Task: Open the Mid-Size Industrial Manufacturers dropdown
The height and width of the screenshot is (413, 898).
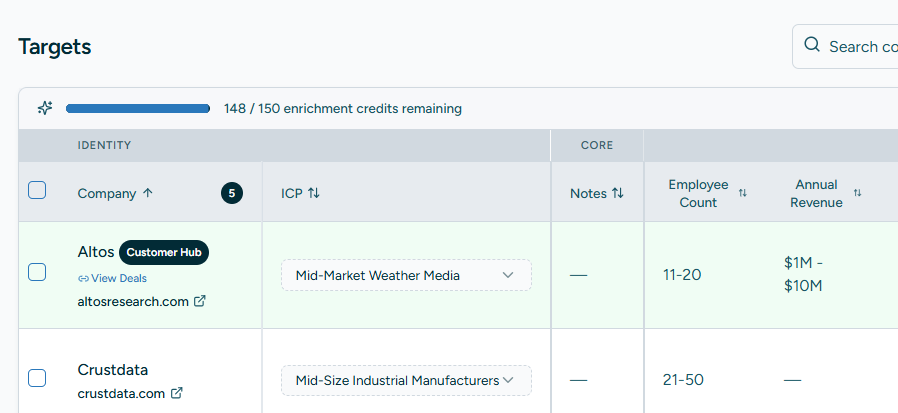Action: [x=406, y=380]
